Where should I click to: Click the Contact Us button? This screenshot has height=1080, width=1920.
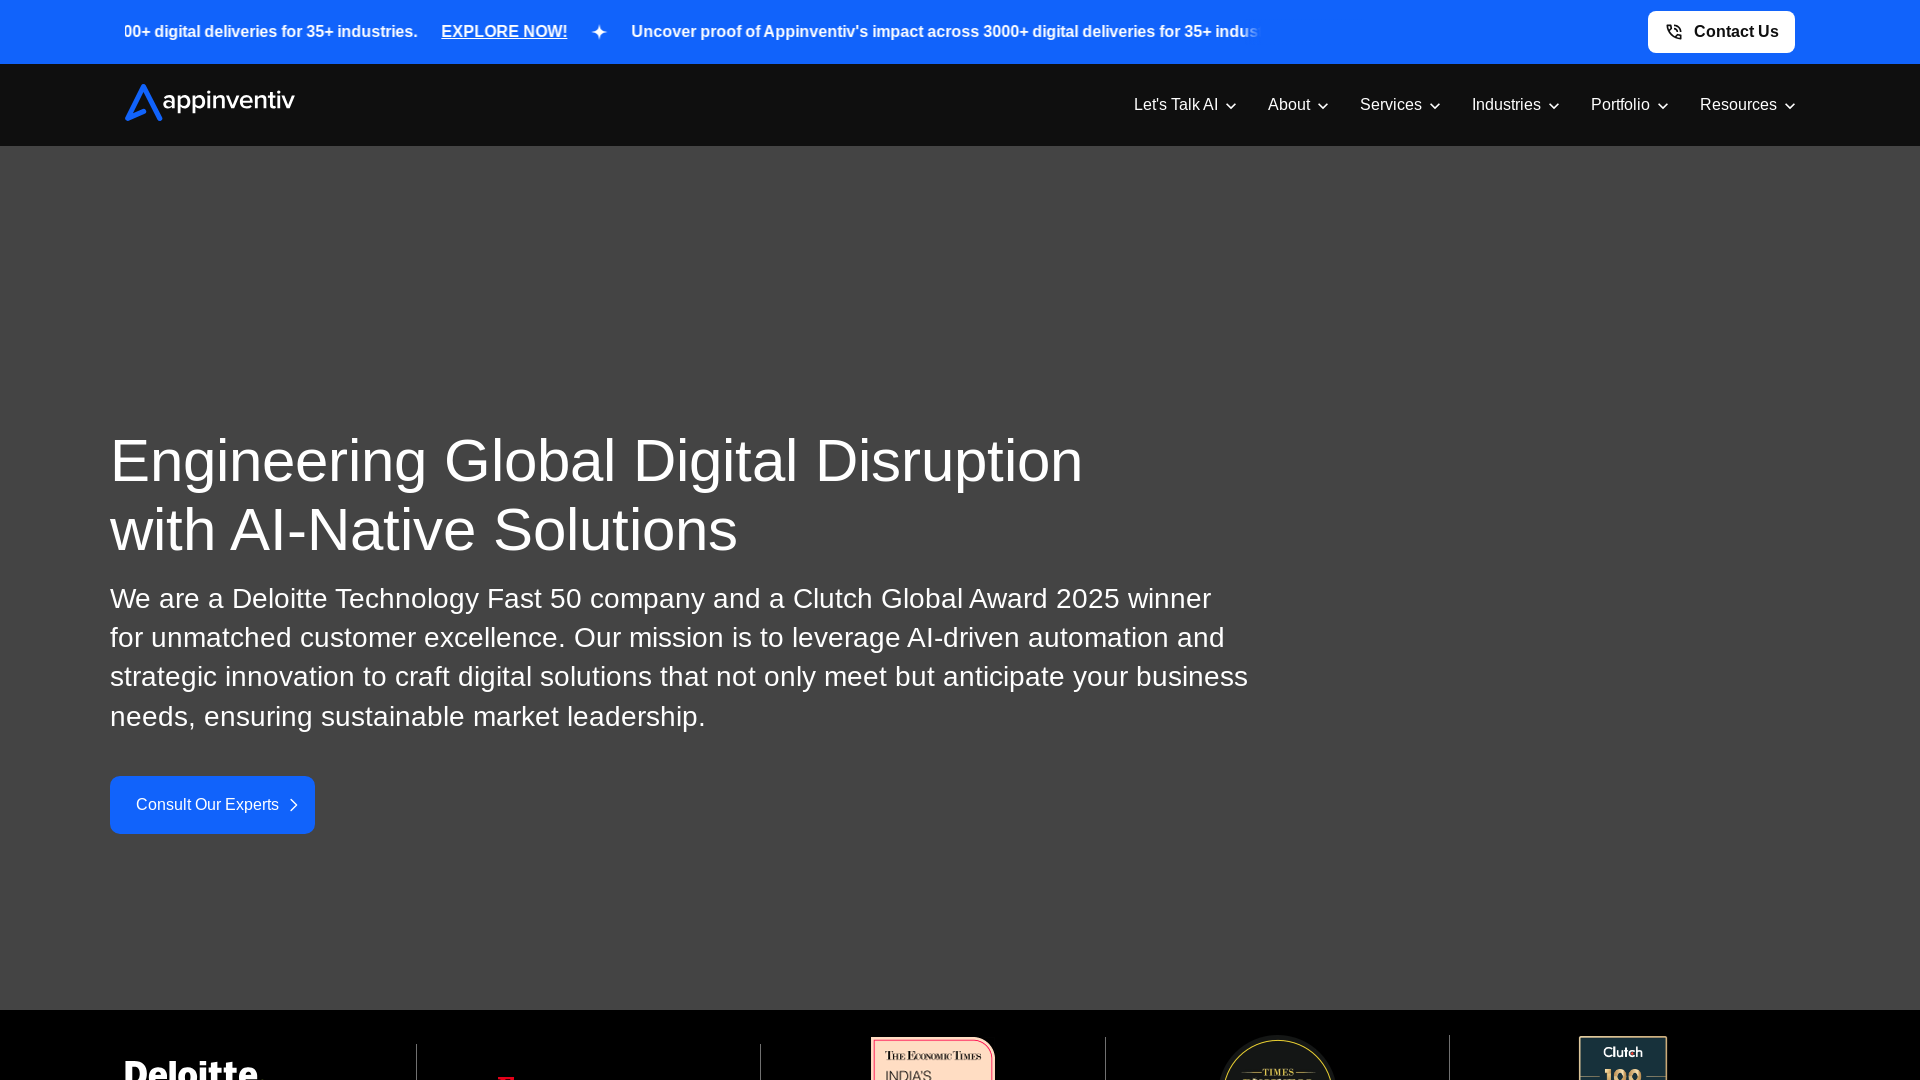(x=1721, y=32)
